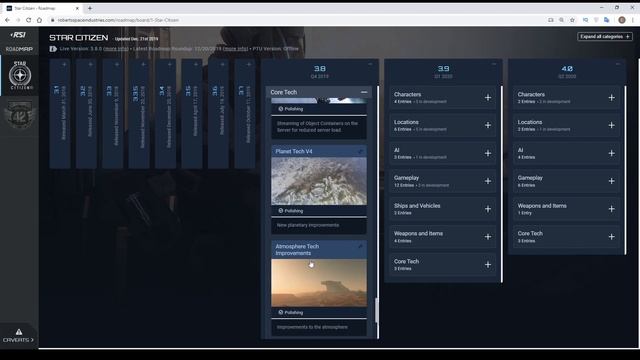Expand the 3.4 release column

(x=170, y=64)
